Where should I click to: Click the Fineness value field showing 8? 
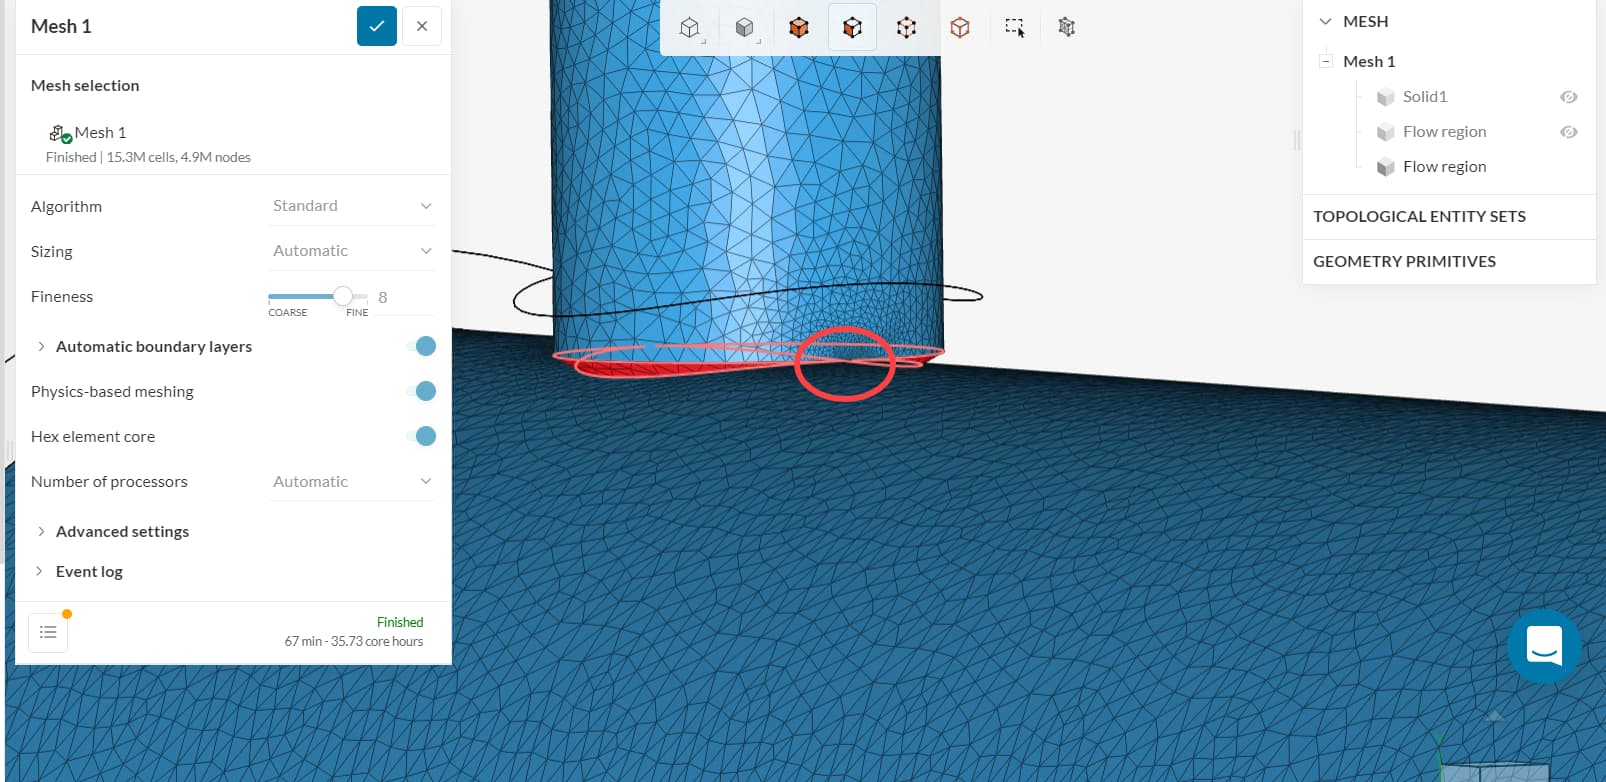403,297
